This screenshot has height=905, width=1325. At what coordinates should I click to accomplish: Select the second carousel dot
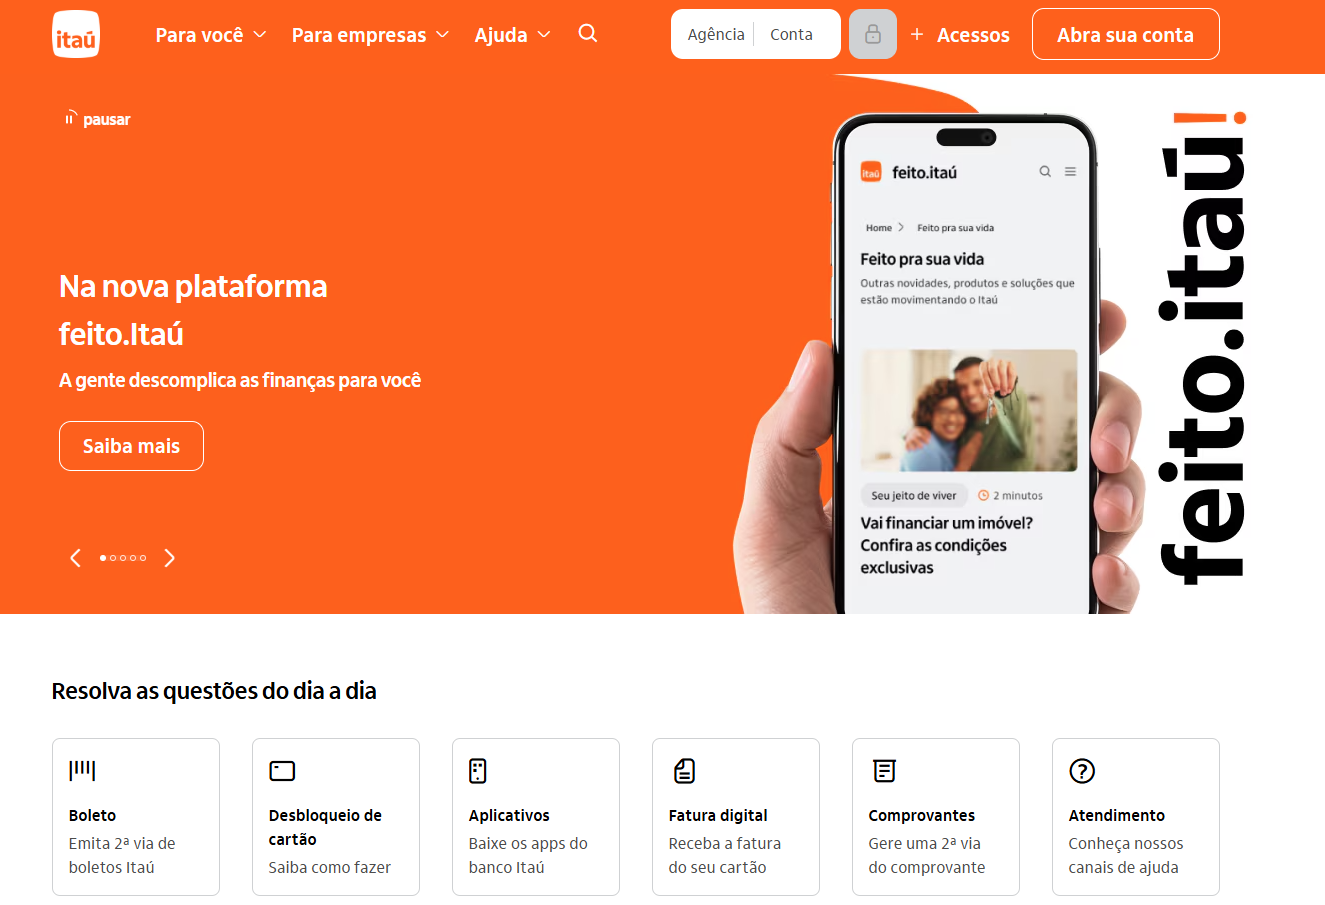point(113,558)
